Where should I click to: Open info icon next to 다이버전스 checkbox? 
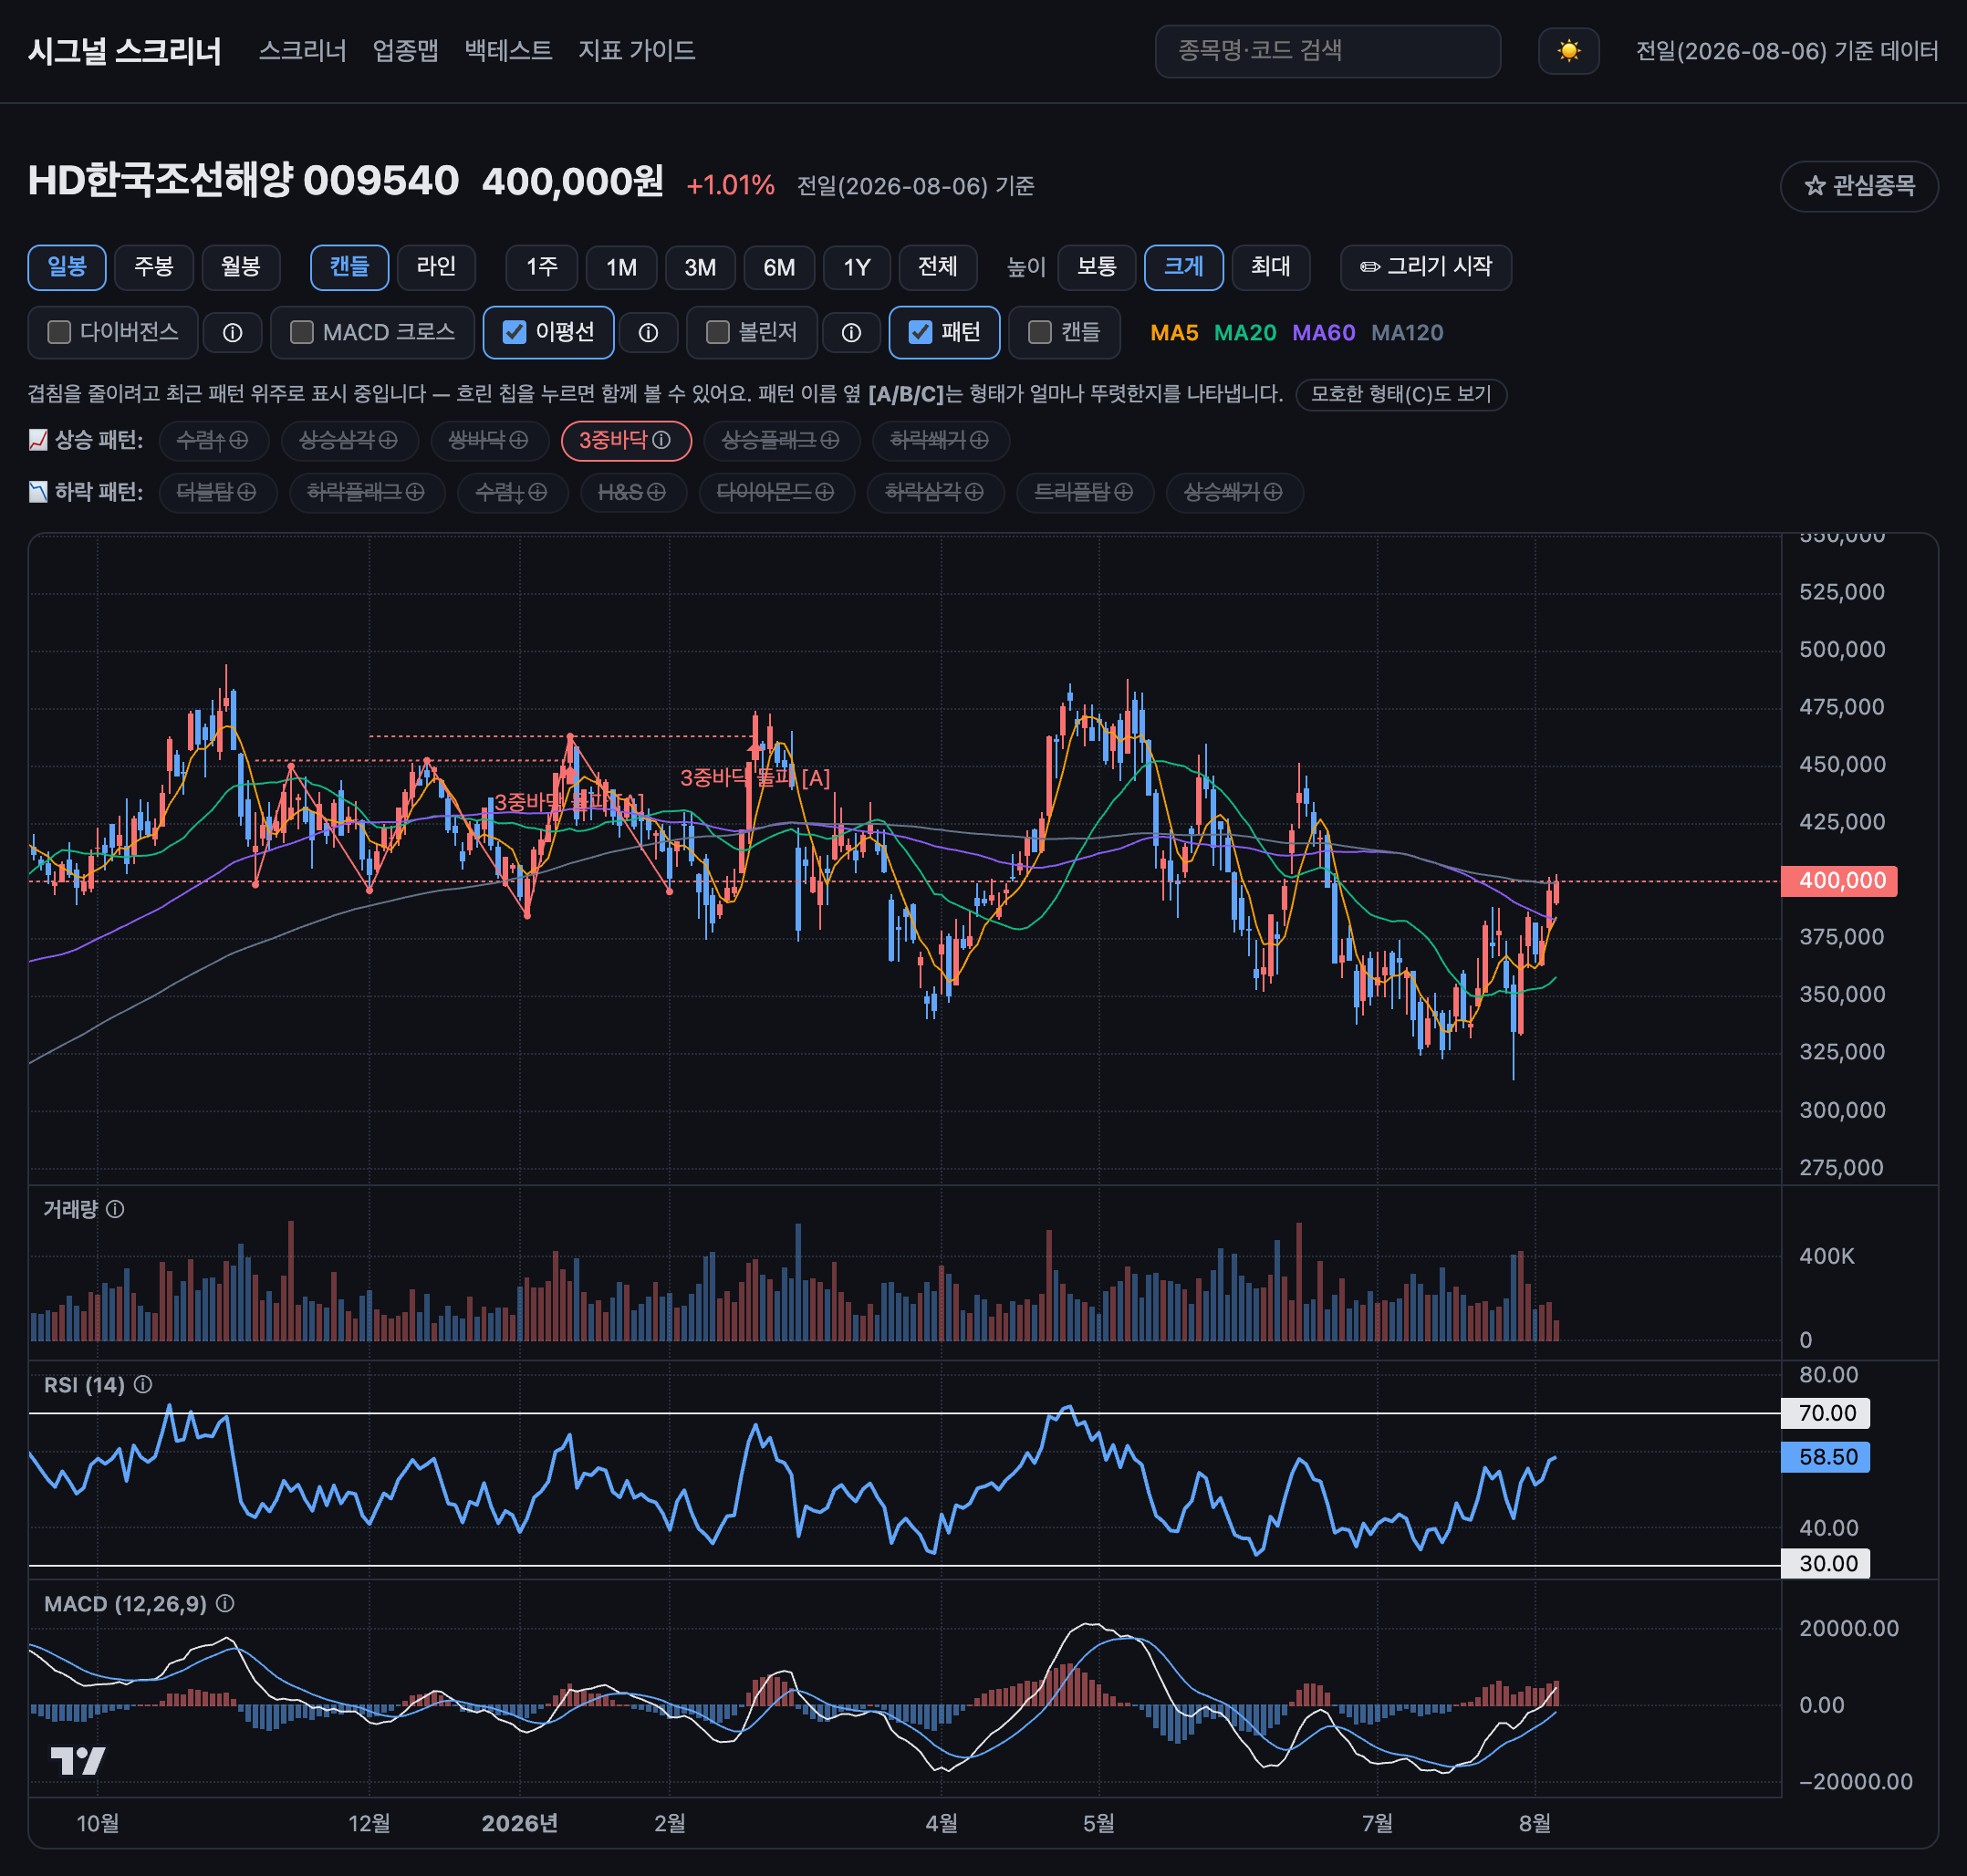pyautogui.click(x=232, y=333)
